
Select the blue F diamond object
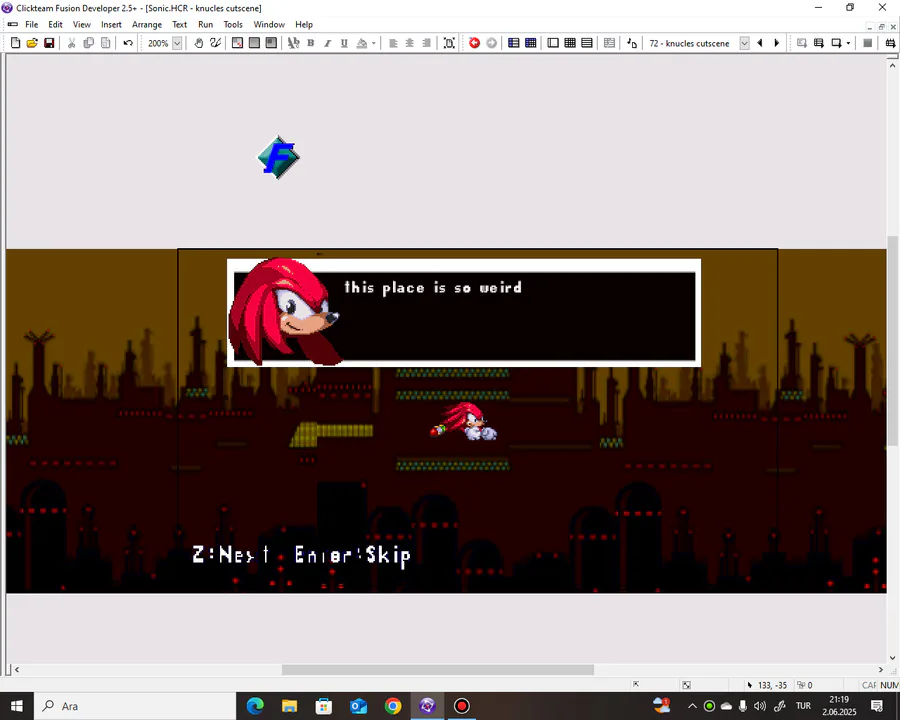click(x=278, y=157)
